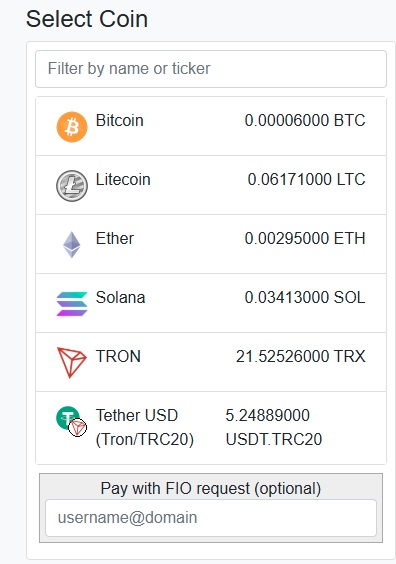Click the red TRON triangle icon
396x564 pixels.
[x=72, y=363]
